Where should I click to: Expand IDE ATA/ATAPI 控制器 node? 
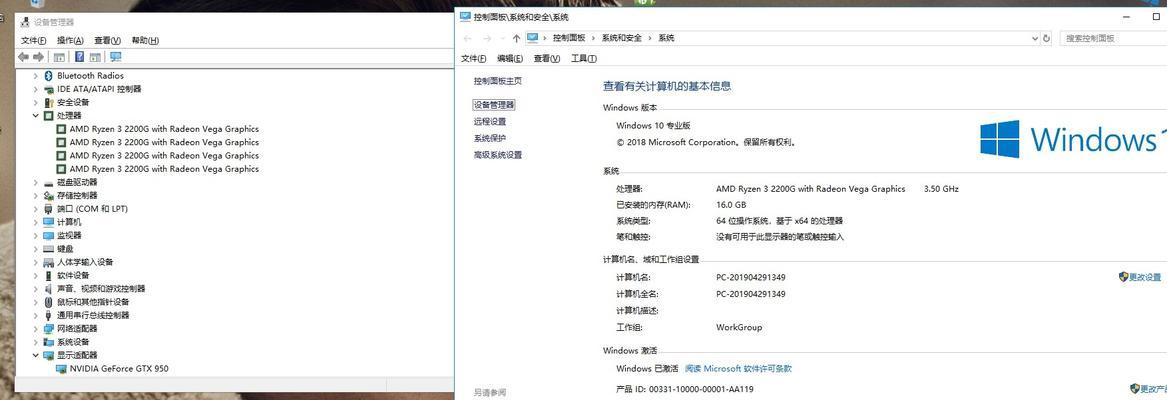35,89
